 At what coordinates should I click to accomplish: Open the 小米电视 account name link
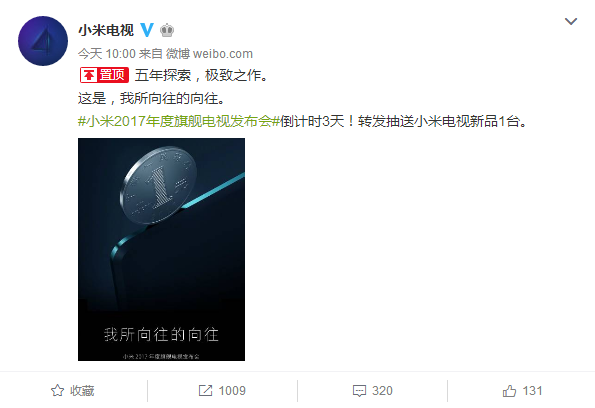[x=106, y=30]
